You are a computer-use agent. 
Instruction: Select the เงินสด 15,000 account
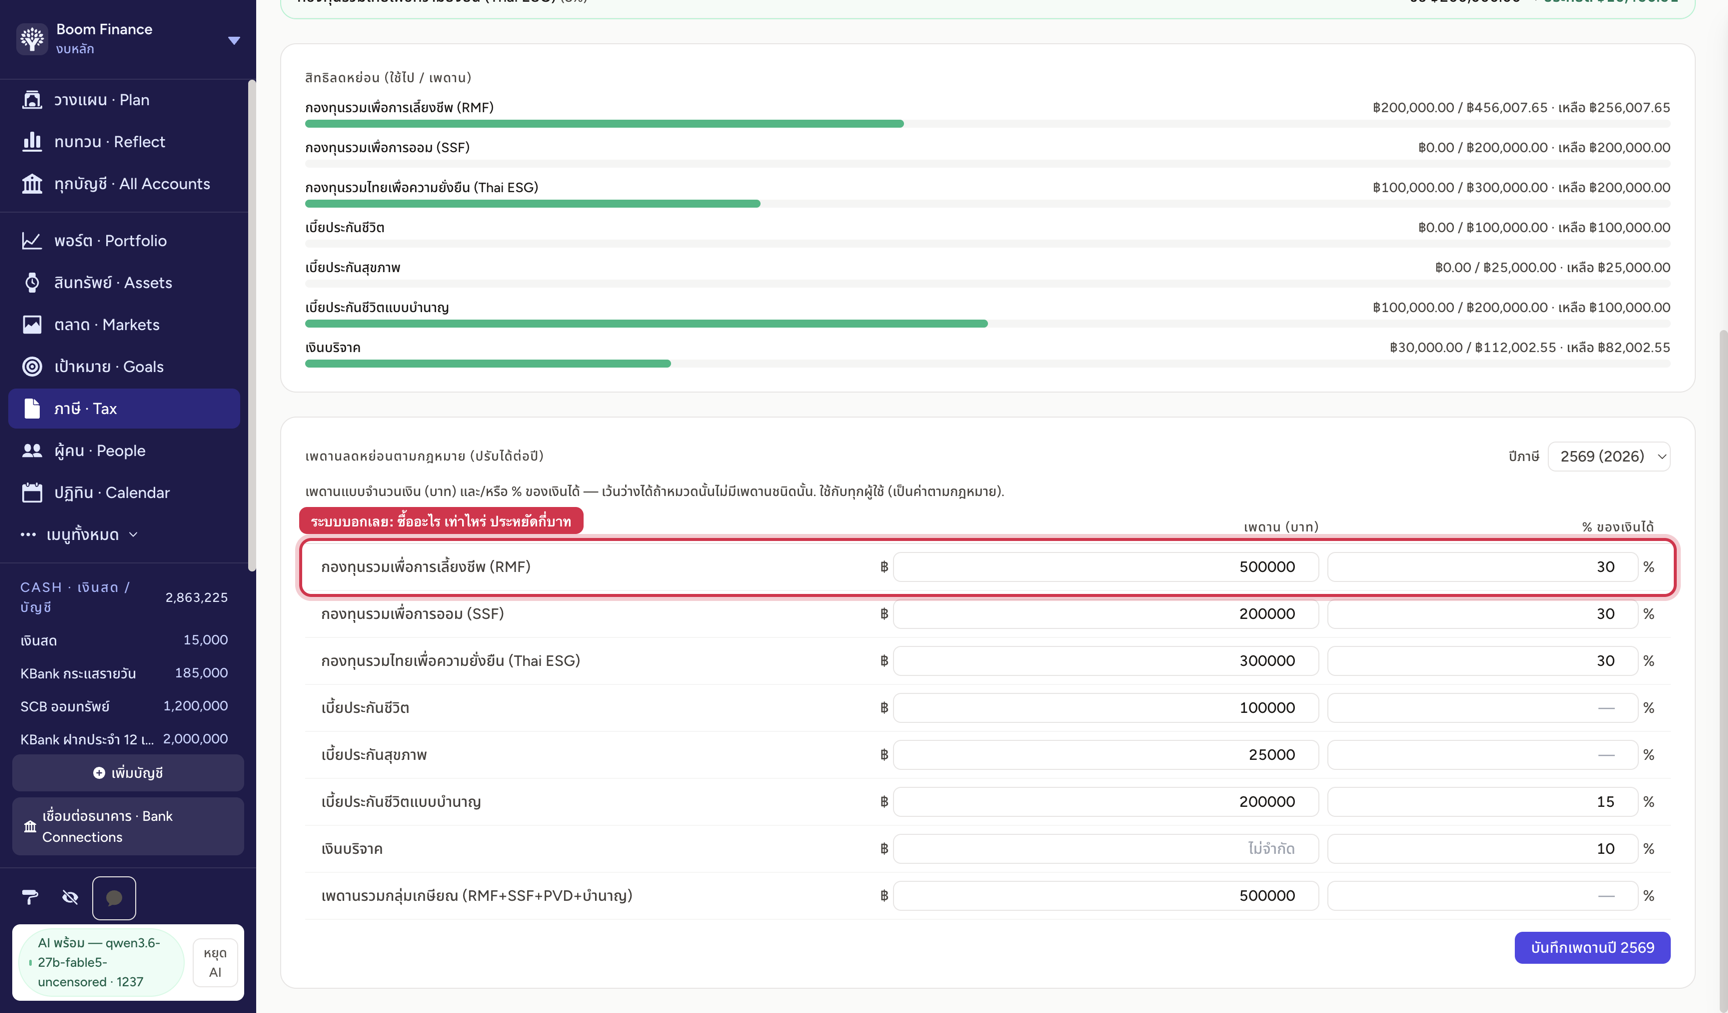click(124, 640)
